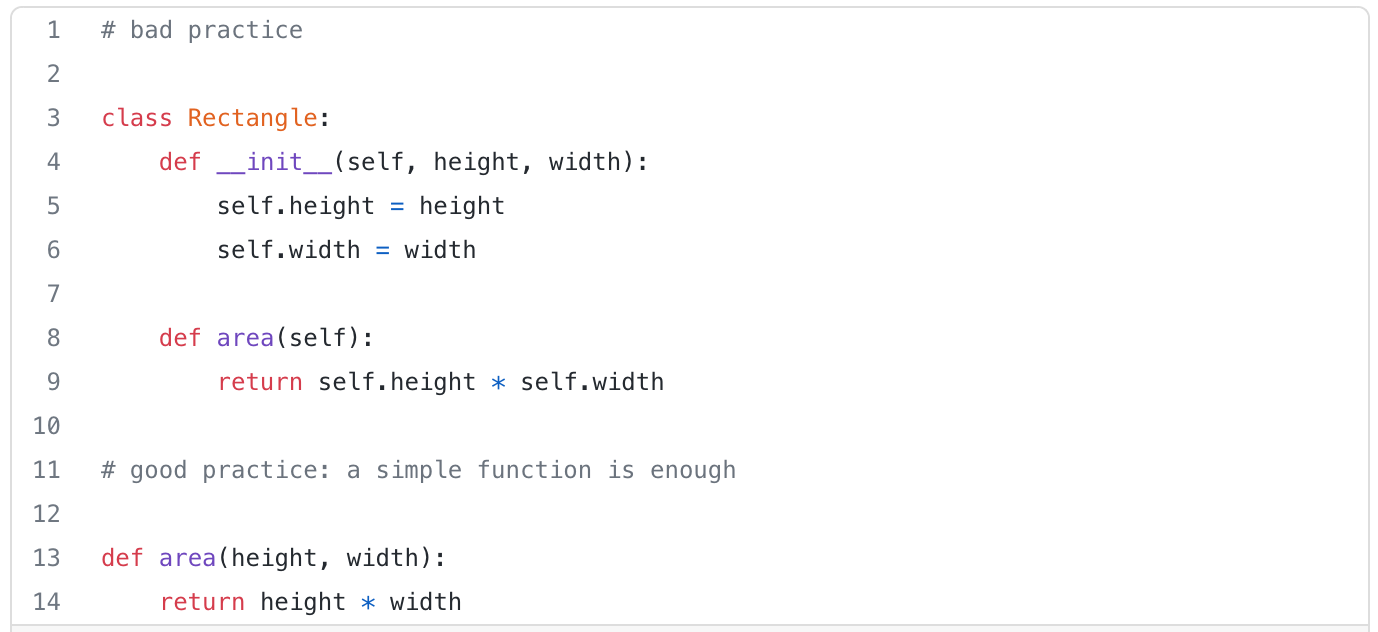
Task: Click line number 13
Action: tap(47, 558)
